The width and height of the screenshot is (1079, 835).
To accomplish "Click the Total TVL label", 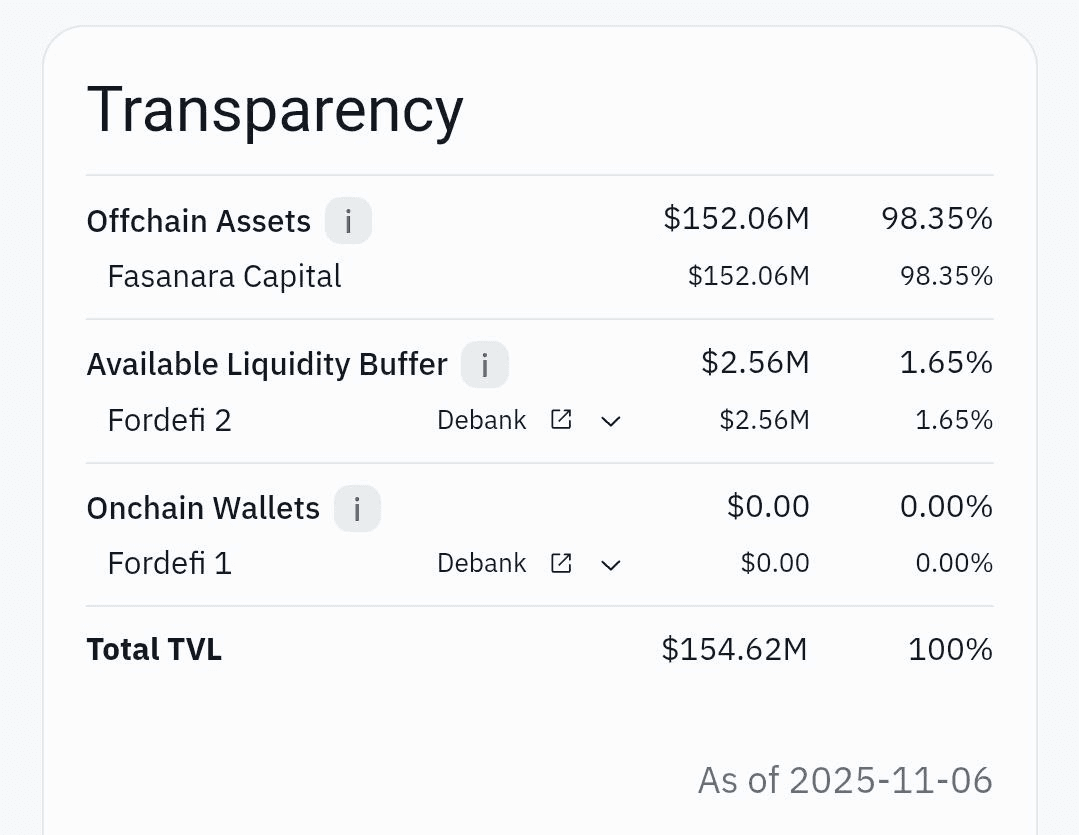I will click(x=154, y=650).
